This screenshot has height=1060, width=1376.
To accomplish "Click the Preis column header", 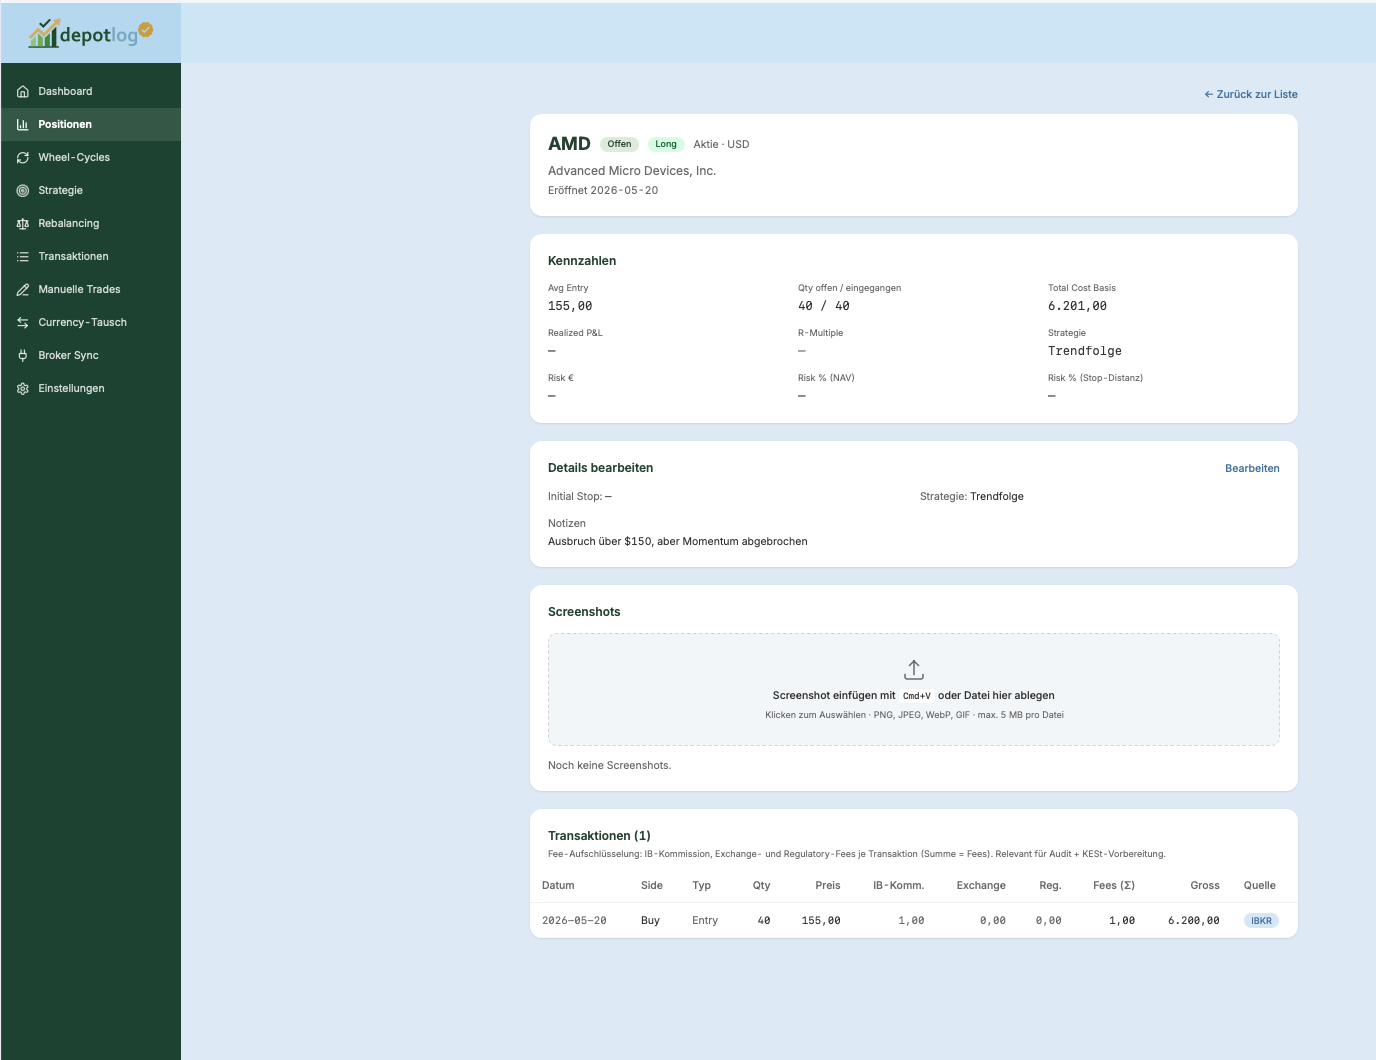I will 828,885.
